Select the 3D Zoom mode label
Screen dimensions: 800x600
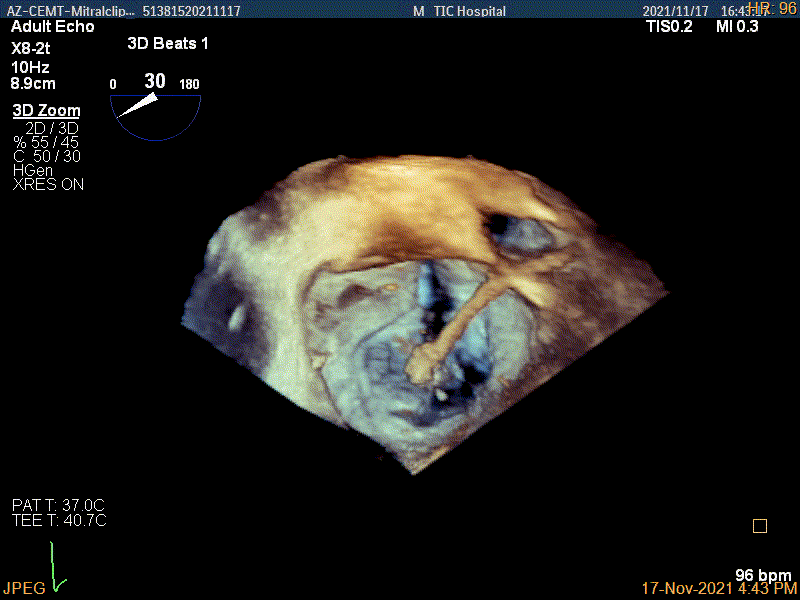[x=46, y=111]
